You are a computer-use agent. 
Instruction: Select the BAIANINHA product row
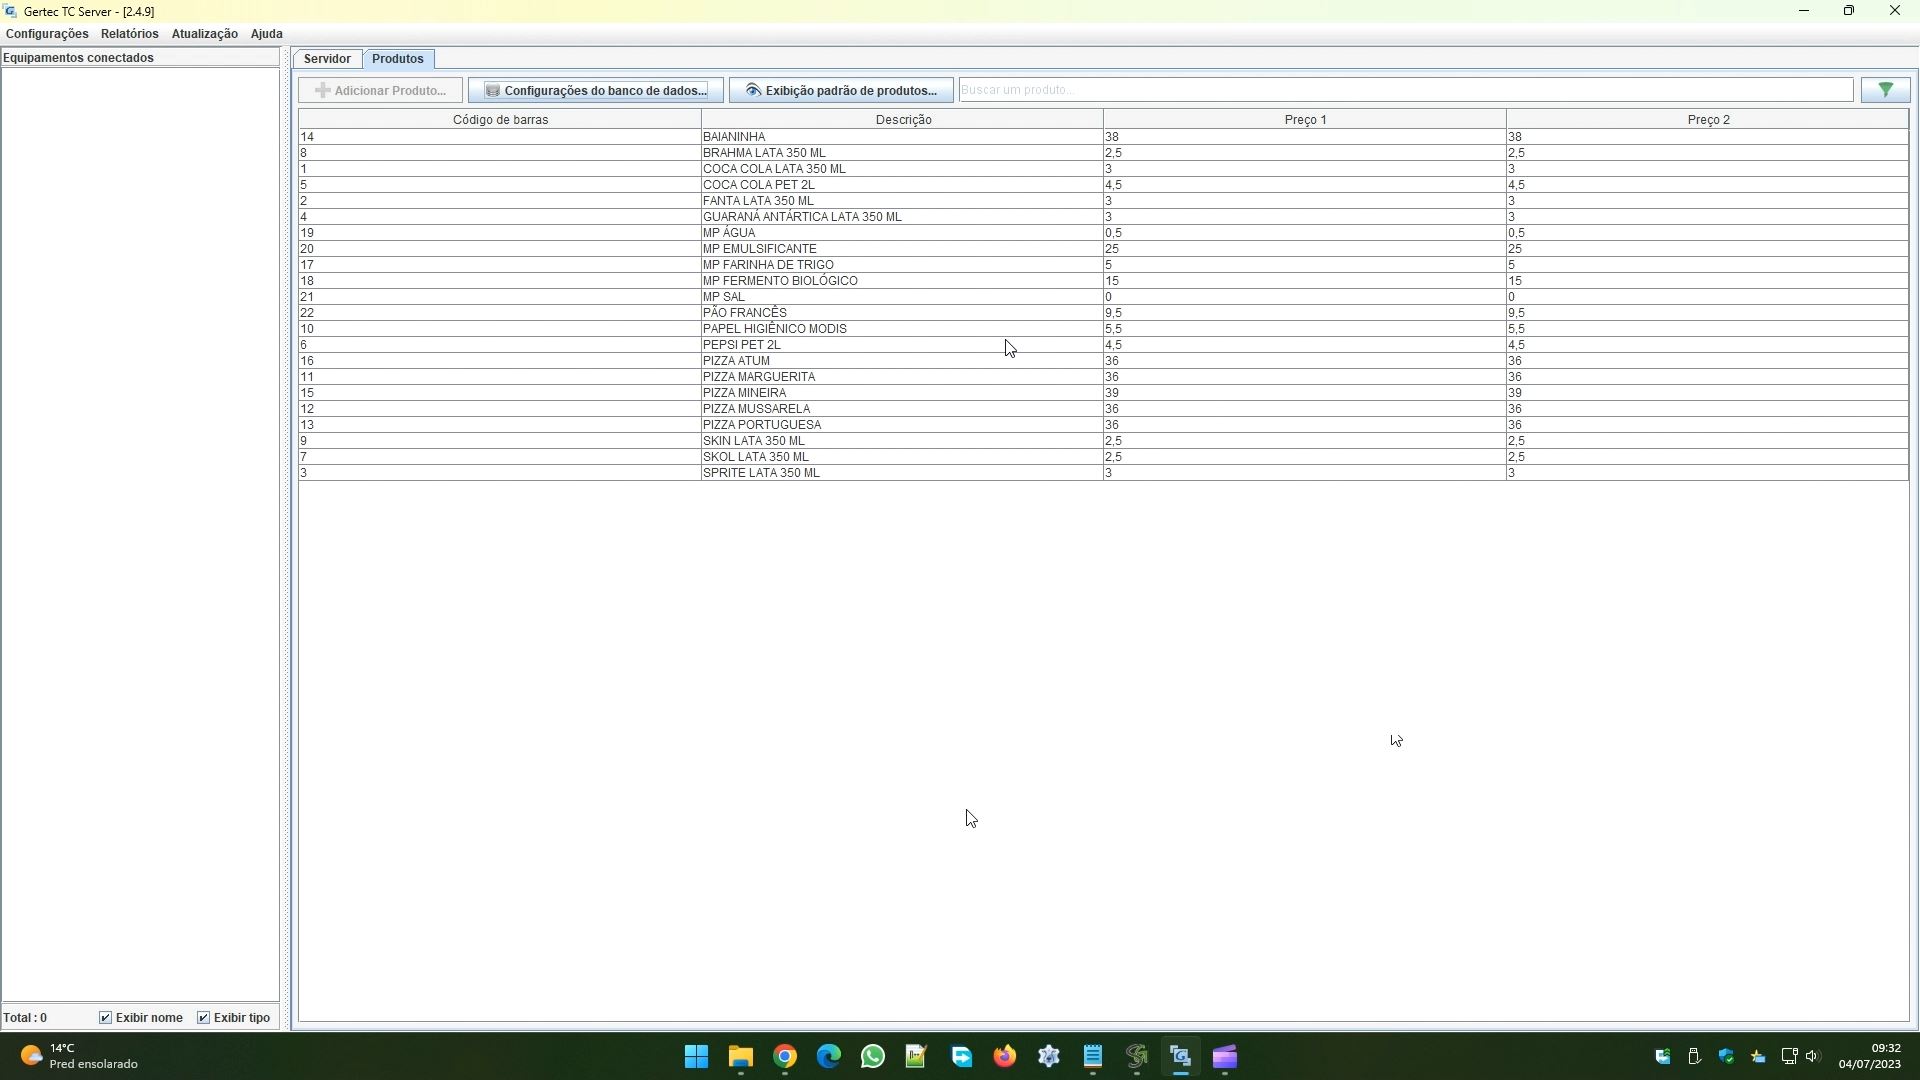tap(1104, 137)
